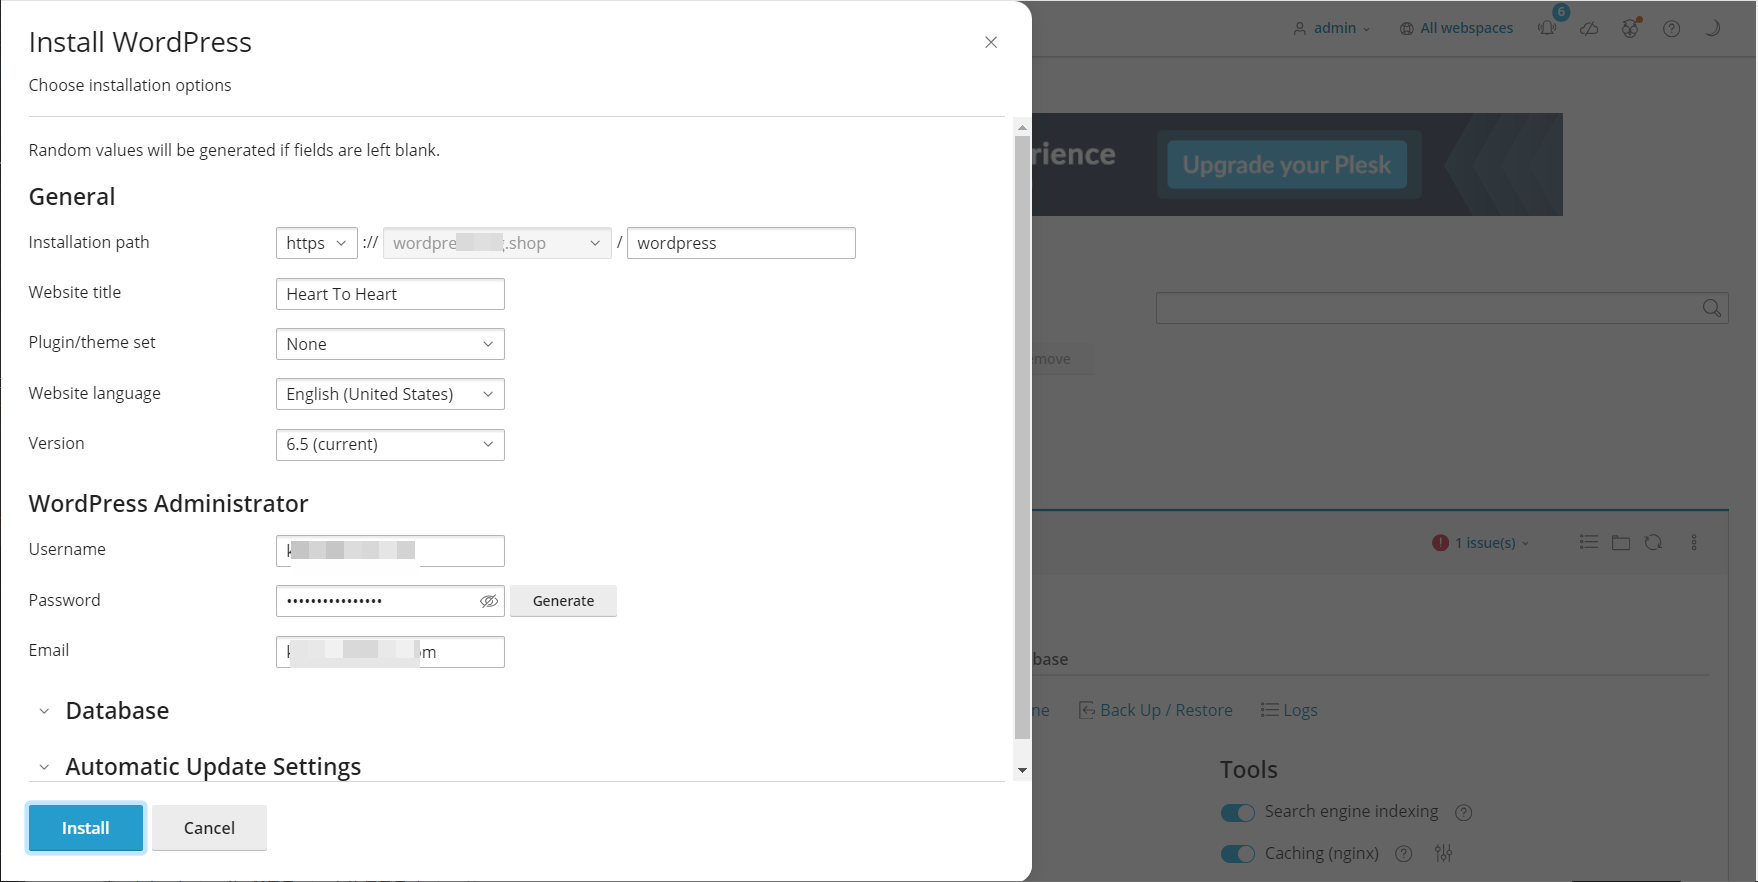Viewport: 1758px width, 882px height.
Task: Click the dialog scrollbar down arrow
Action: tap(1022, 770)
